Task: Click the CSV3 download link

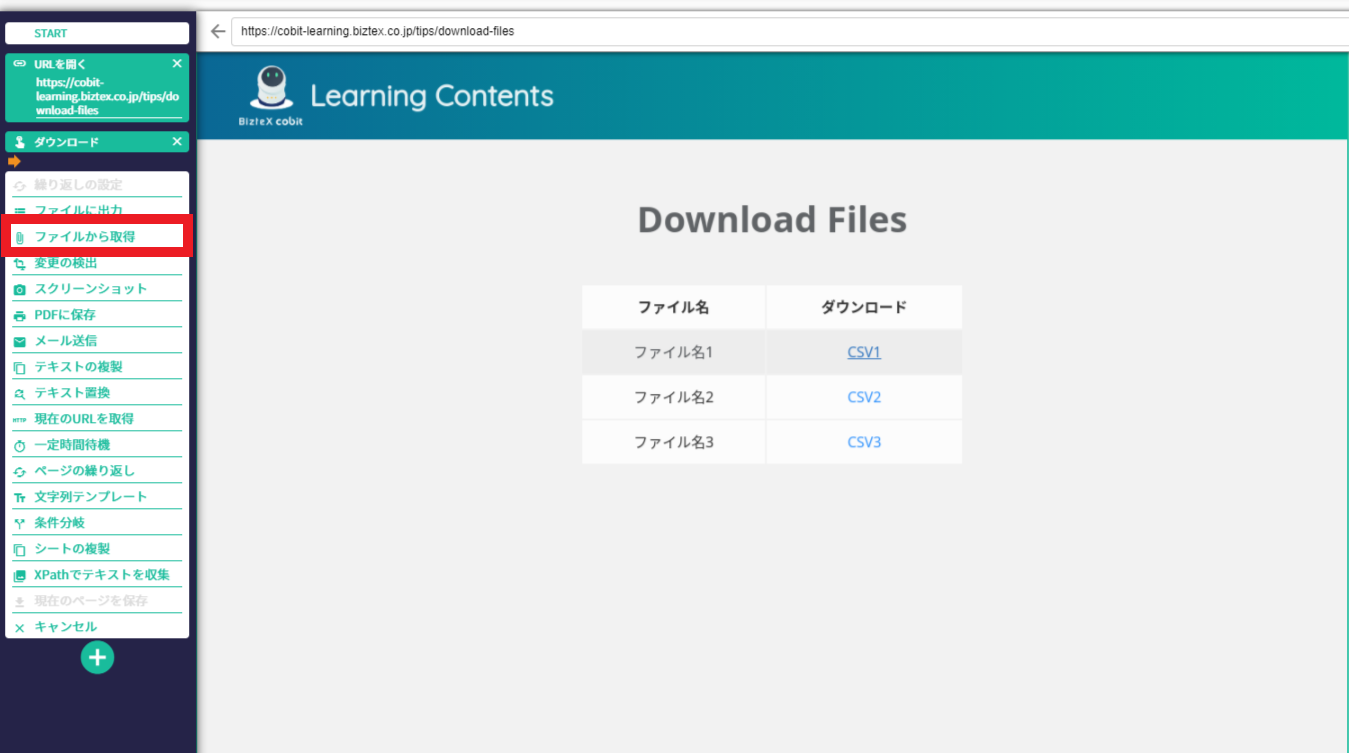Action: 864,442
